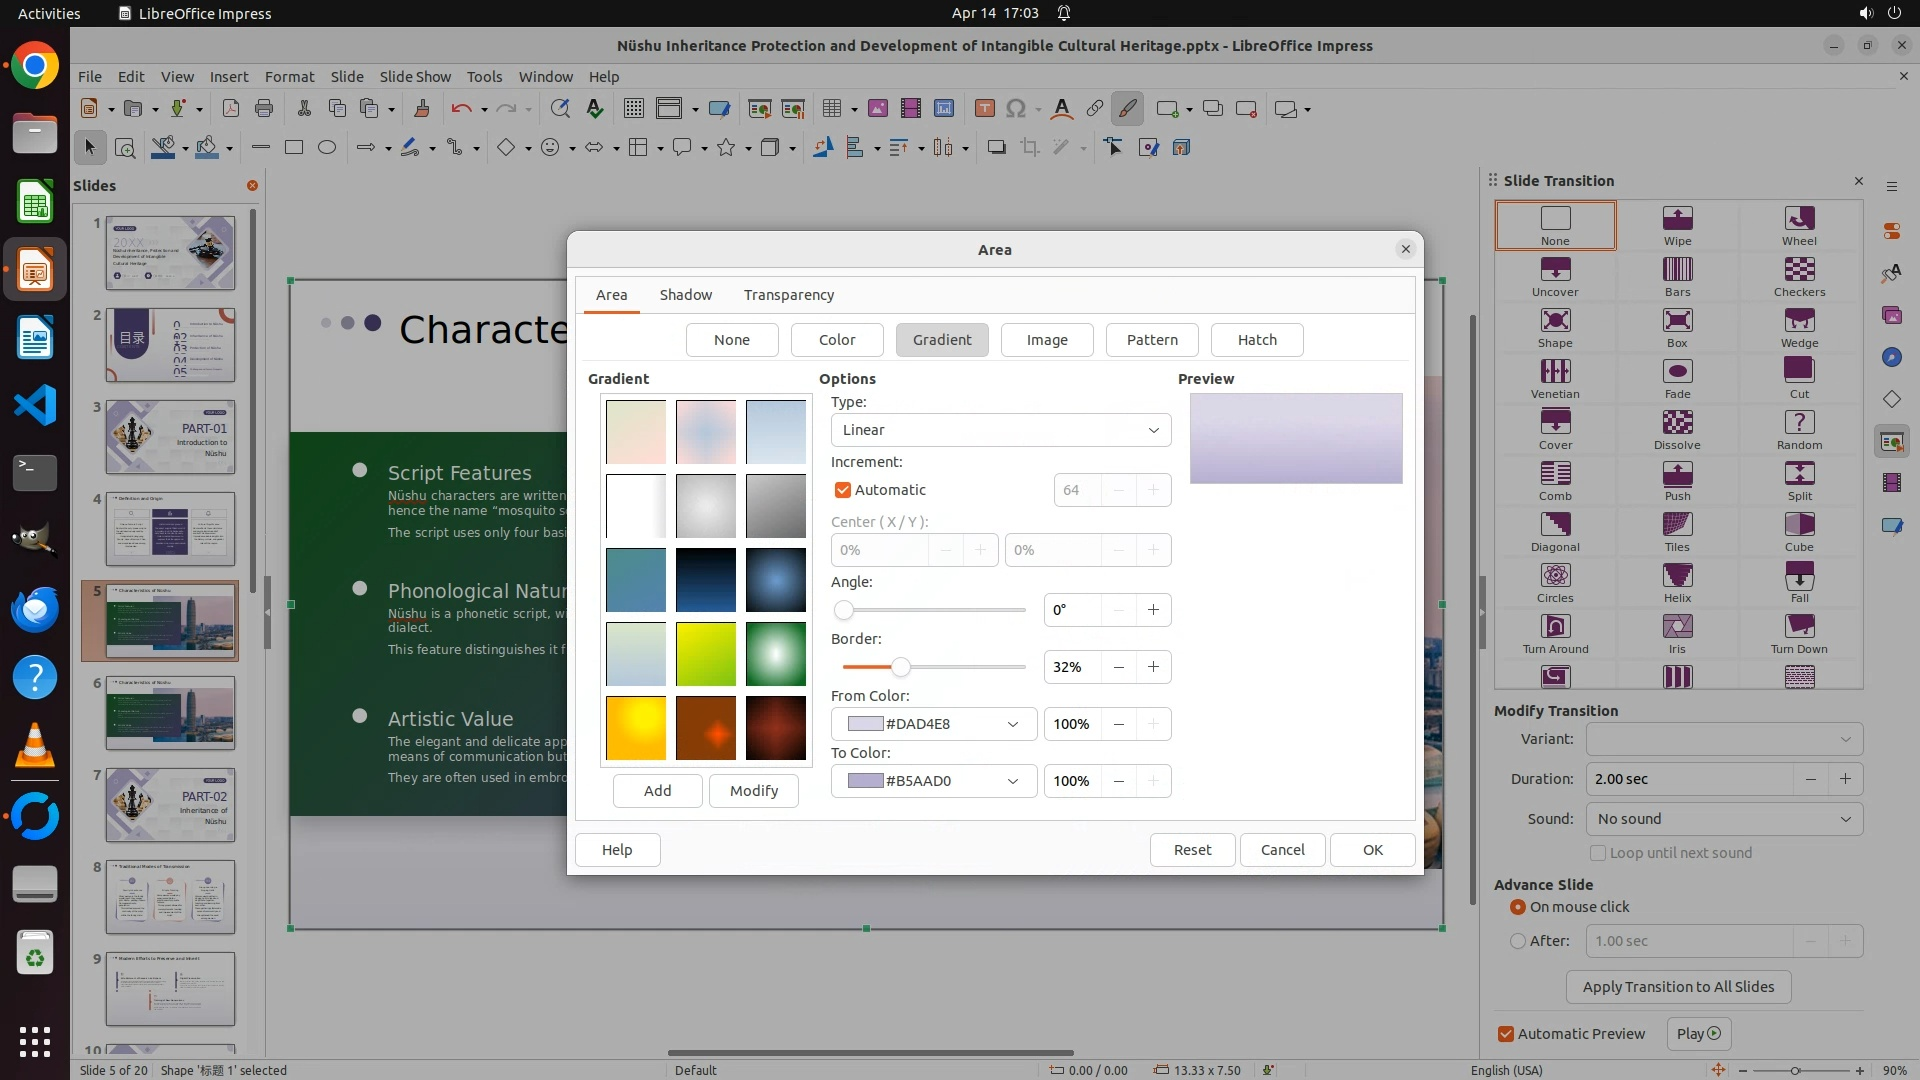Select the After advance slide option
This screenshot has width=1920, height=1080.
tap(1518, 941)
